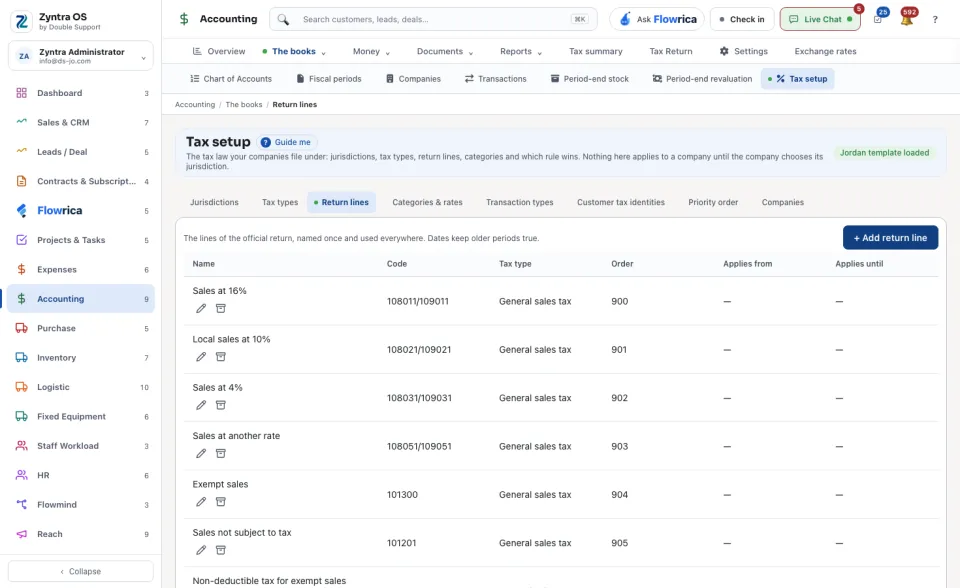Click the help question mark icon
The width and height of the screenshot is (960, 588).
pyautogui.click(x=935, y=20)
